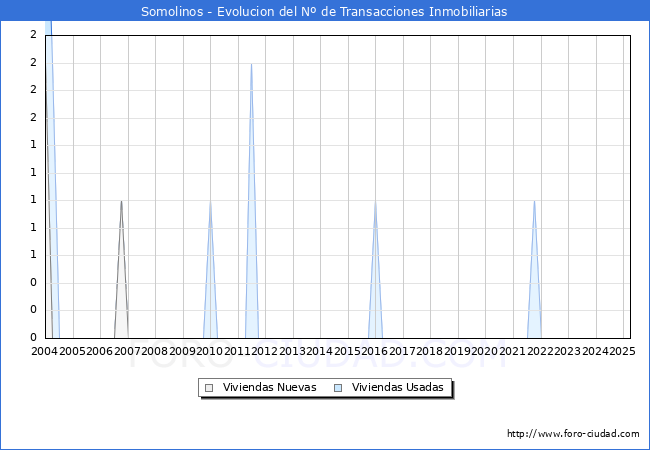Click the chart title 'Somolinos - Evolucion del Nº de Transacciones Inmobiliarias'
Screen dimensions: 650x450
click(324, 11)
